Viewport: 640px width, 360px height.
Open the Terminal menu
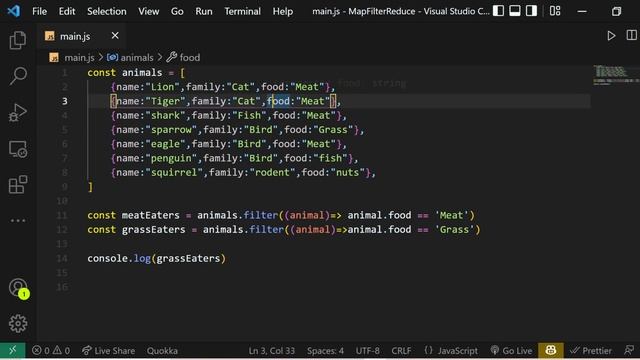pos(242,11)
